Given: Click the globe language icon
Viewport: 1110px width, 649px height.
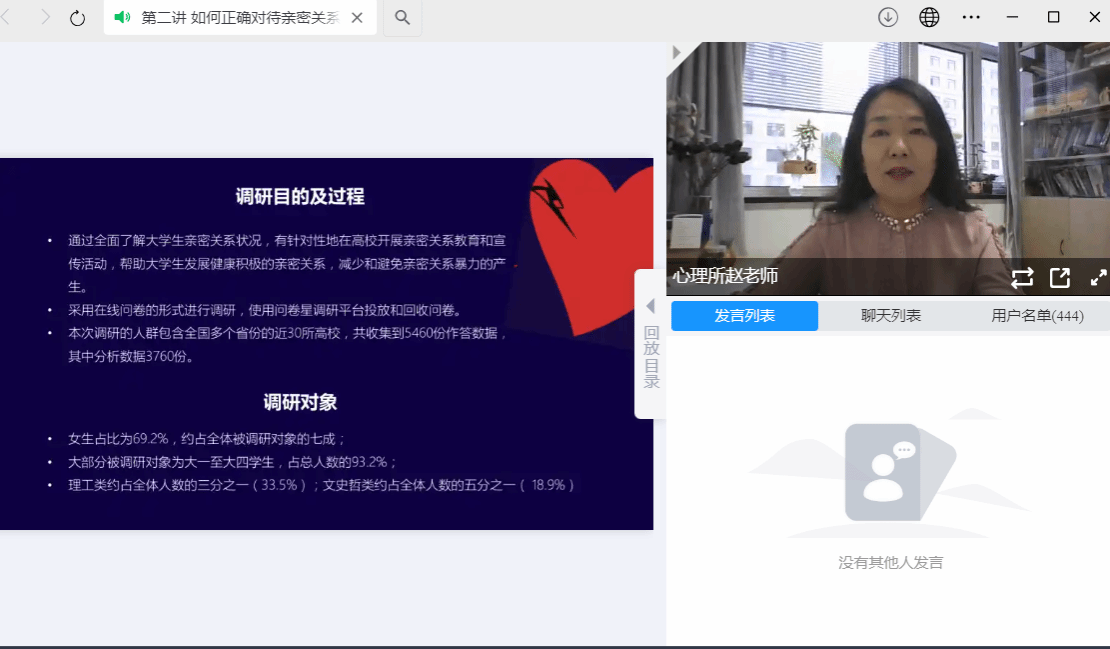Looking at the screenshot, I should coord(929,17).
